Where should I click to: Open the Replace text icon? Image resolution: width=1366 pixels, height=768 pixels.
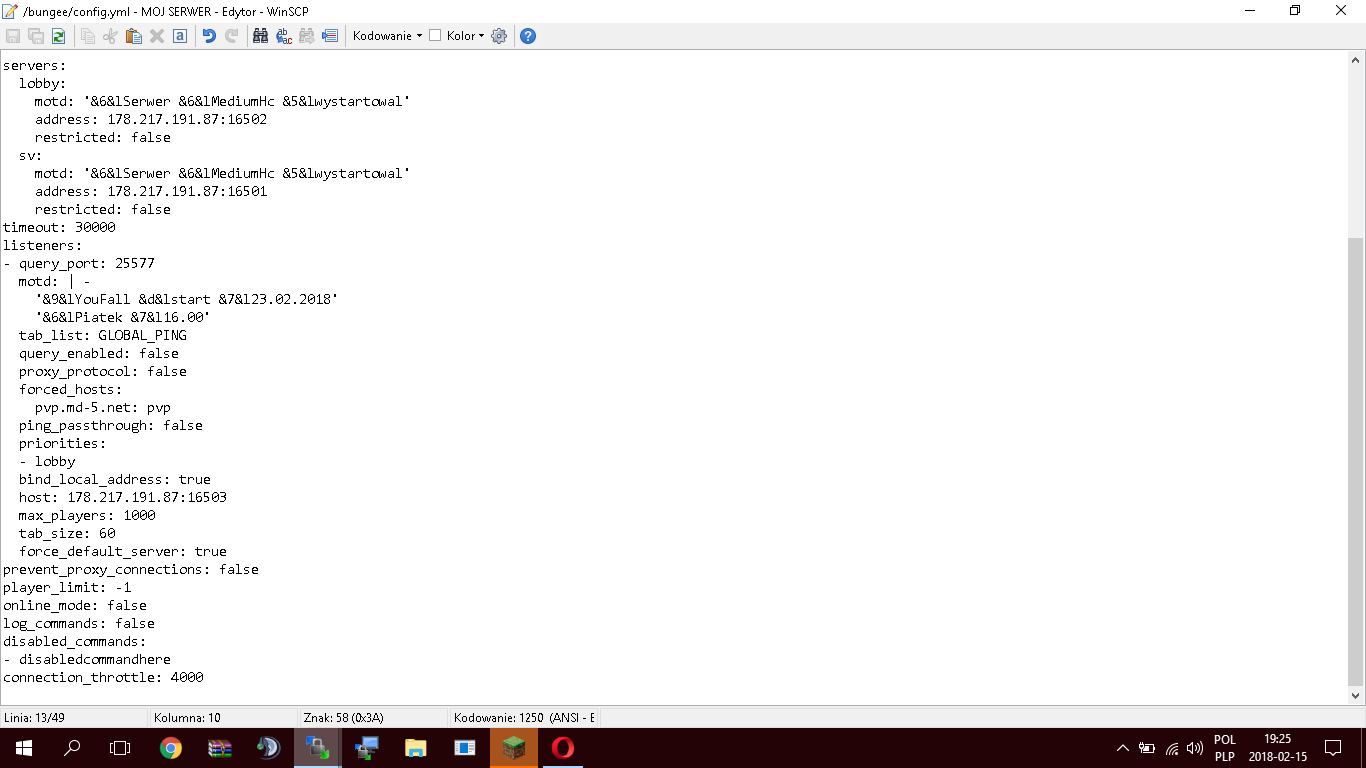[x=284, y=36]
